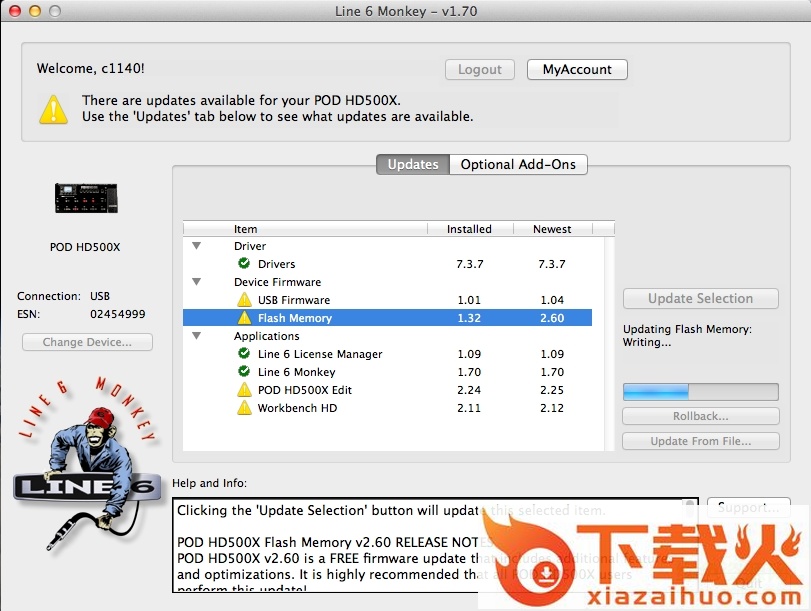Click the green check beside Line 6 License Manager
This screenshot has height=611, width=811.
[x=244, y=353]
